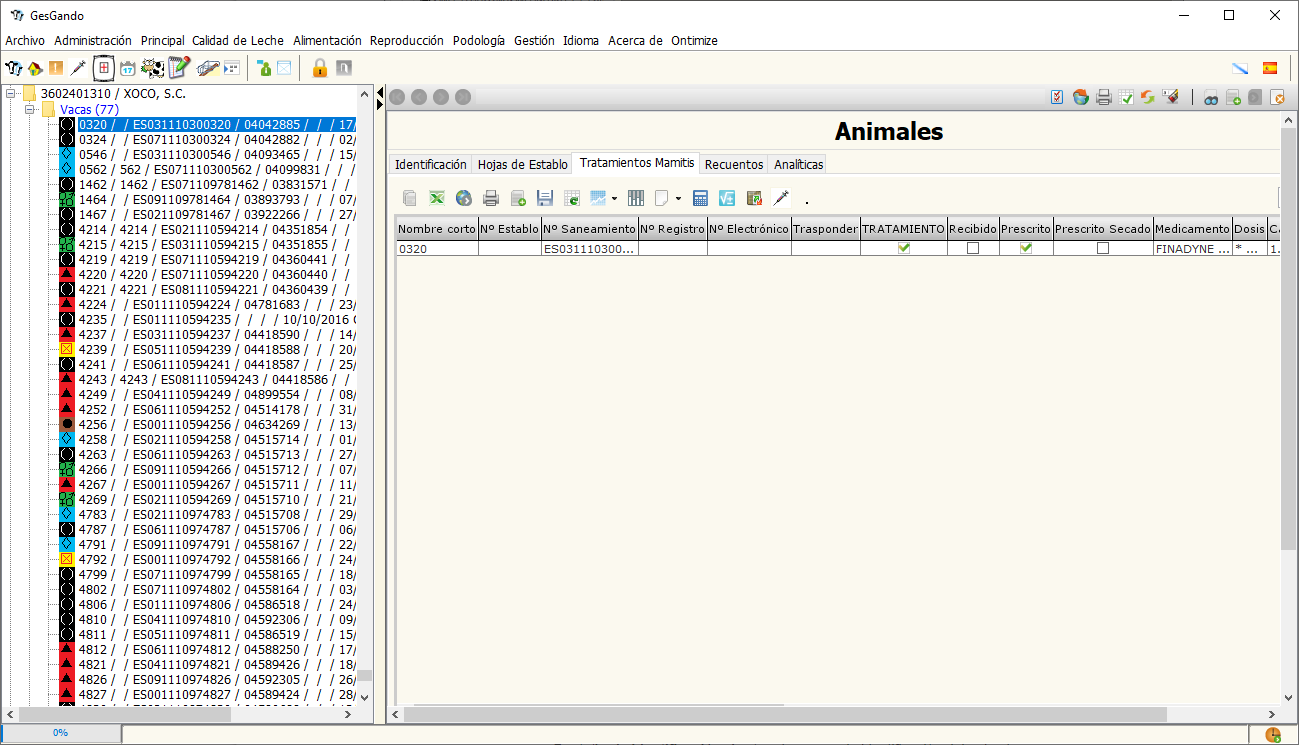The width and height of the screenshot is (1299, 745).
Task: Click the grid horizontal scrollbar thumb
Action: coord(781,715)
